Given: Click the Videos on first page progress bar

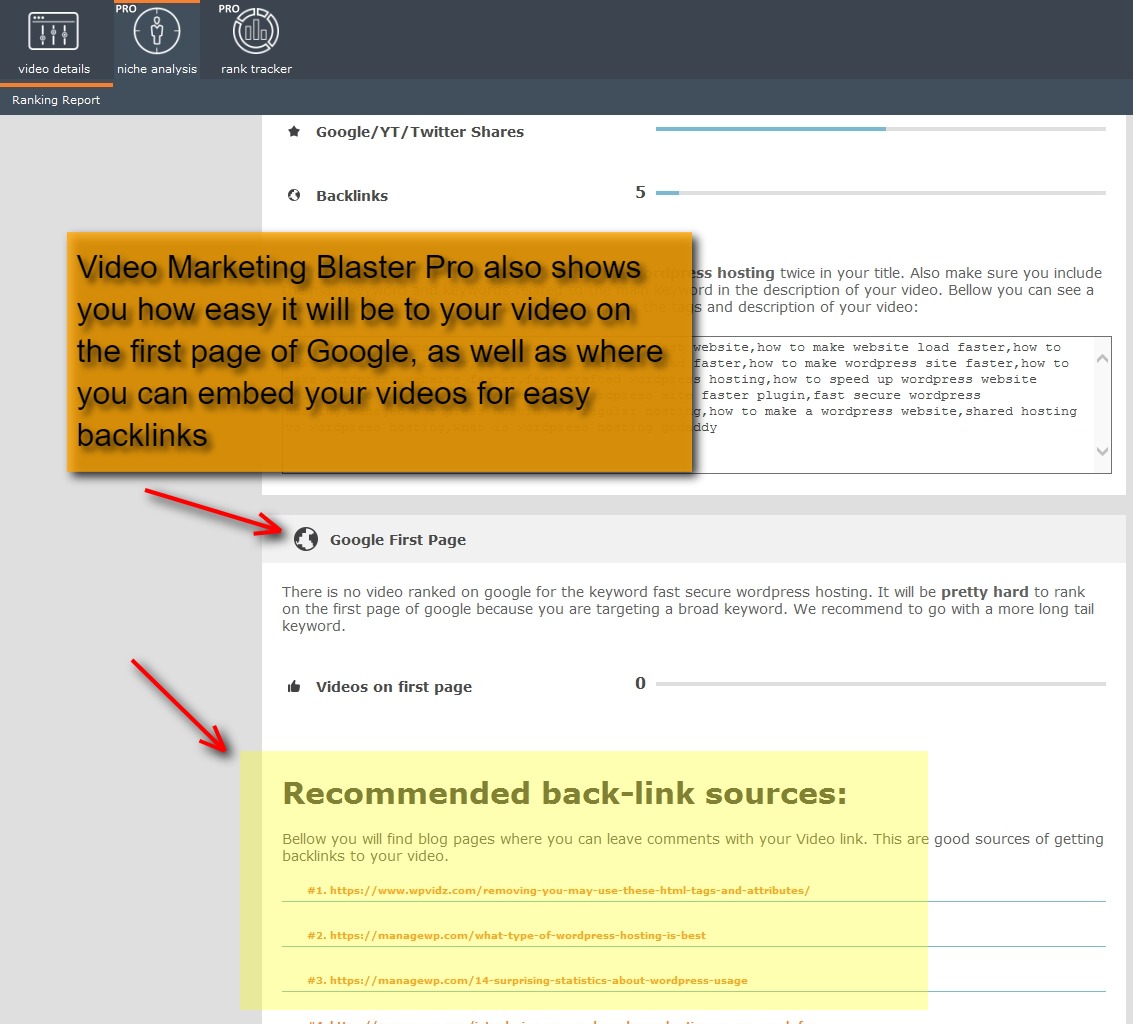Looking at the screenshot, I should point(880,684).
